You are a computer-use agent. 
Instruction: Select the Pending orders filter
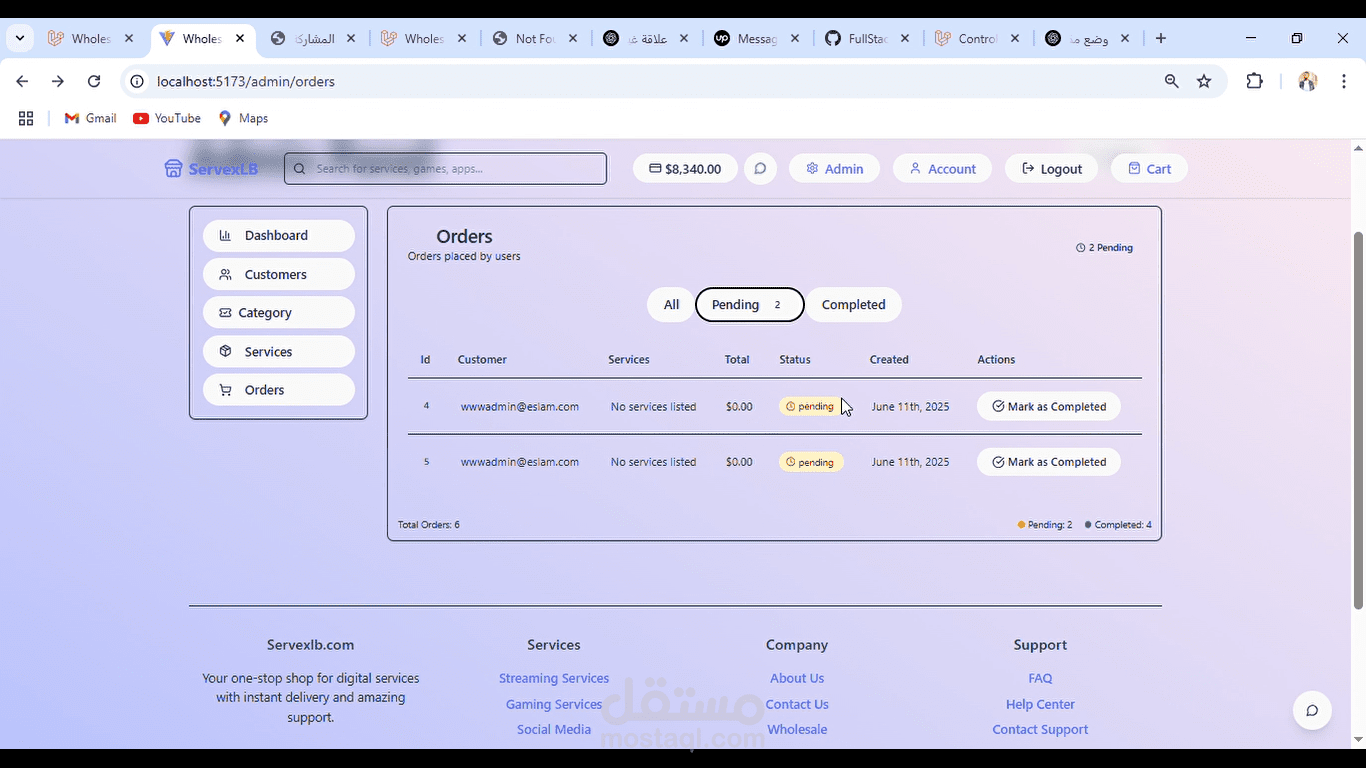[750, 305]
